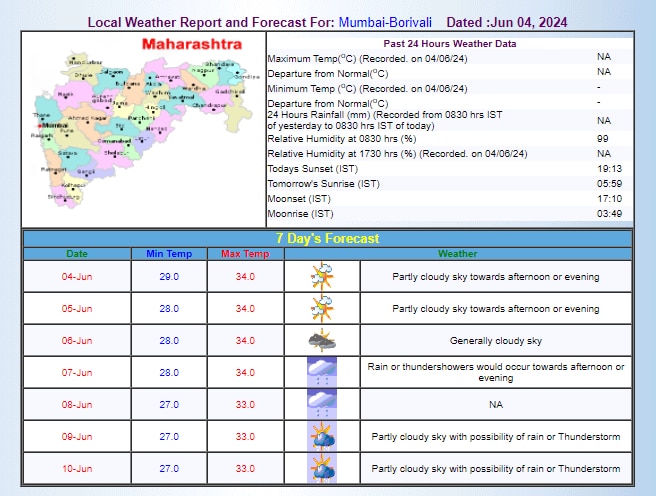Click the 07-Jun rain thundershower icon
This screenshot has width=656, height=496.
coord(322,372)
